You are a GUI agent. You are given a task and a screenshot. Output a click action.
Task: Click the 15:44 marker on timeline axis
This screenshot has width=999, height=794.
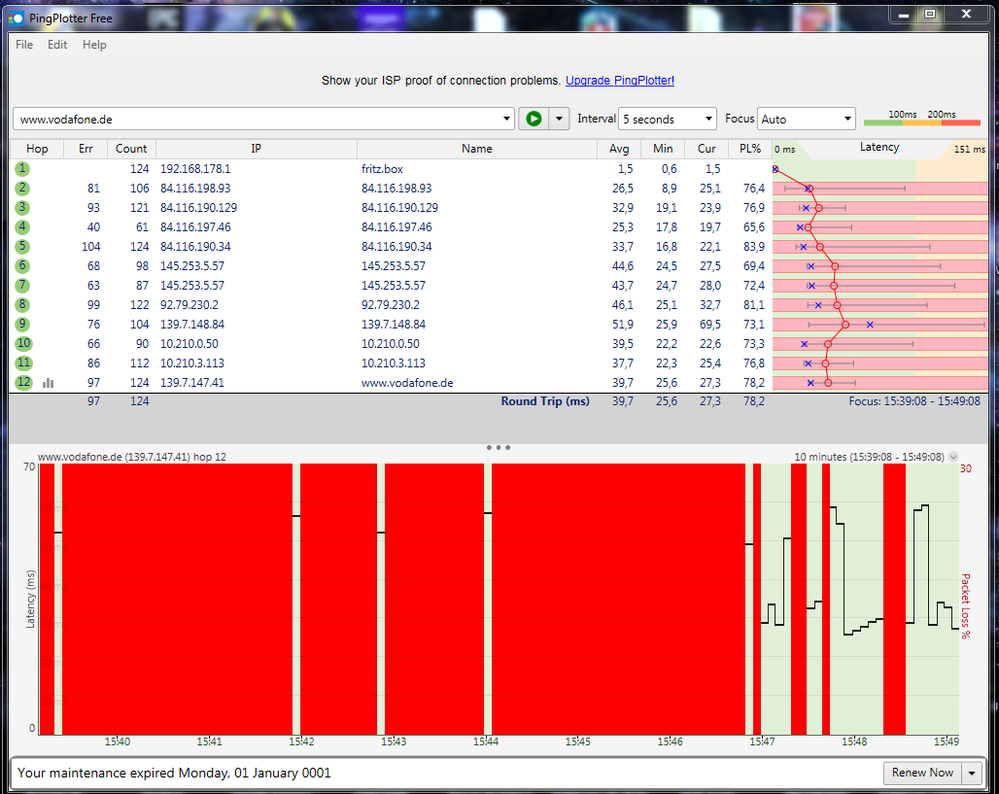pyautogui.click(x=485, y=742)
